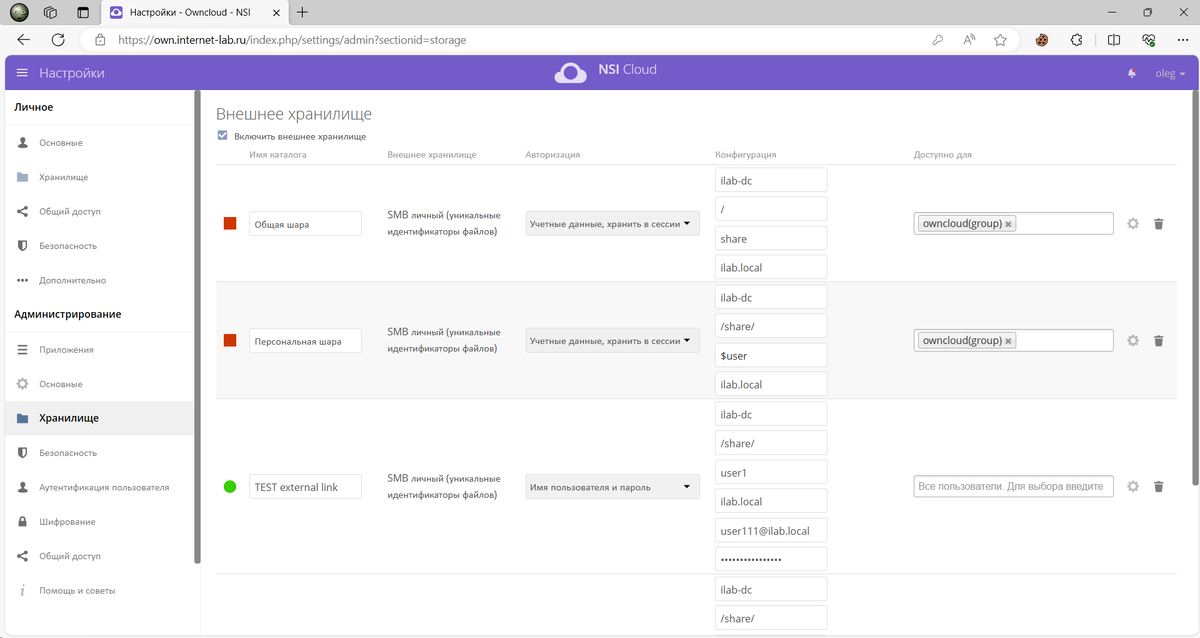The height and width of the screenshot is (638, 1200).
Task: Open authorization dropdown for Общая шара
Action: tap(612, 225)
